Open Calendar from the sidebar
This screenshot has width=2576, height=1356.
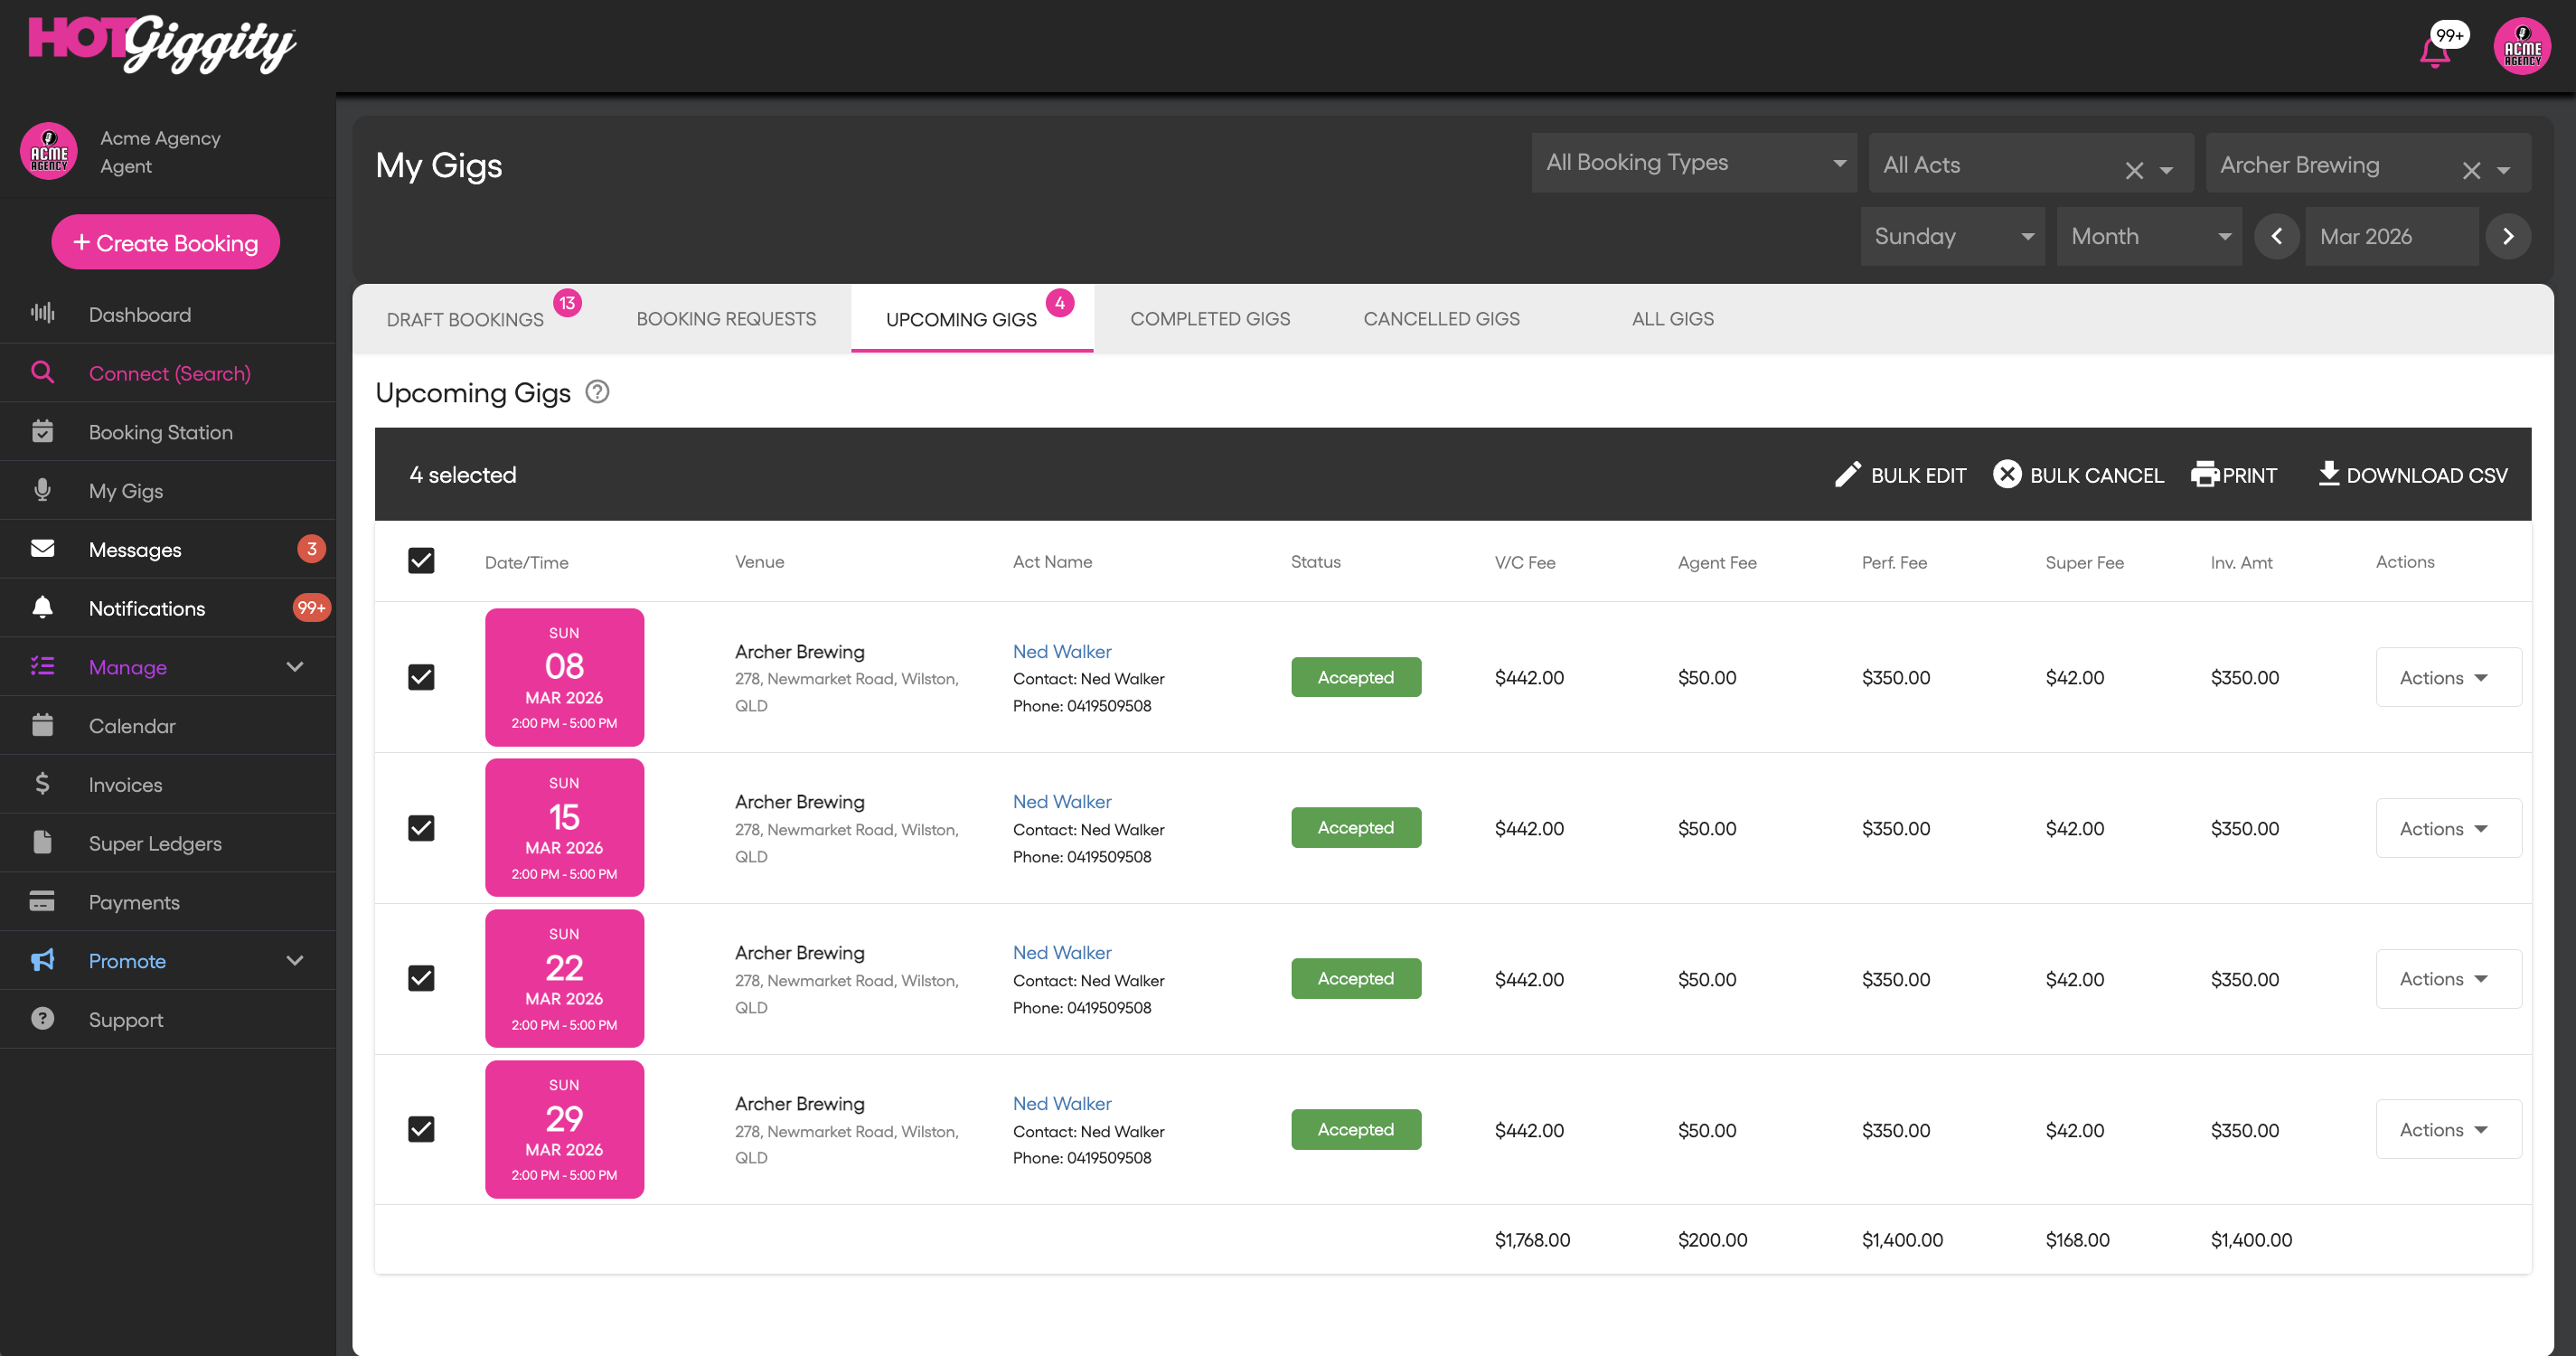pyautogui.click(x=132, y=726)
